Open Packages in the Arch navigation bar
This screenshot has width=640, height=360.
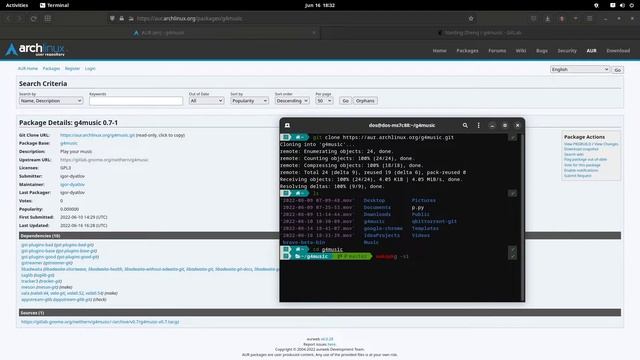point(467,51)
